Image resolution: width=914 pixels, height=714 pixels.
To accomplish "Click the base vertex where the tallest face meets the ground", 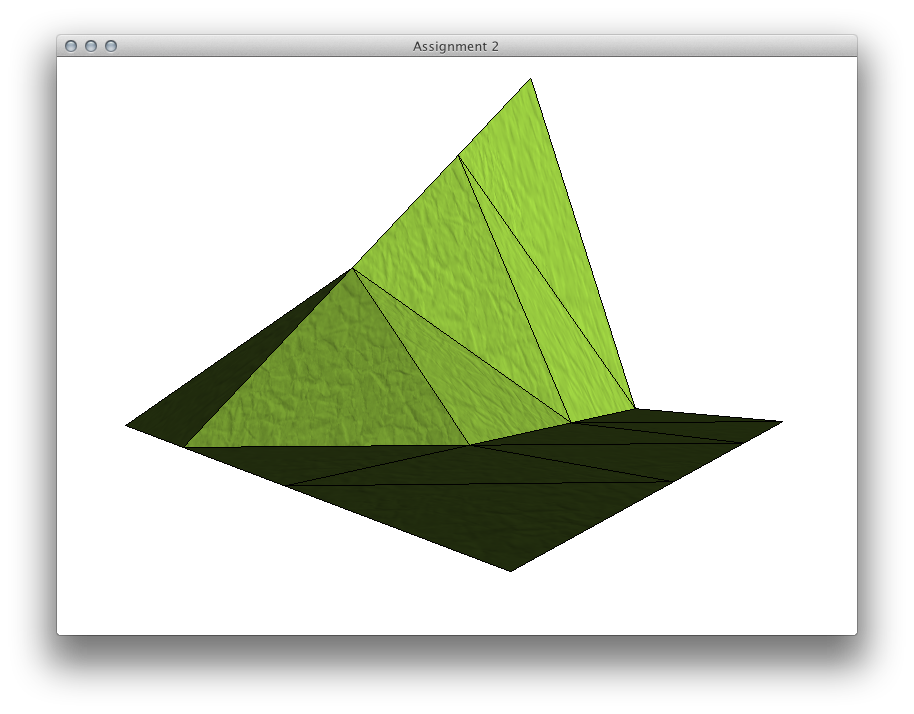I will pyautogui.click(x=635, y=408).
